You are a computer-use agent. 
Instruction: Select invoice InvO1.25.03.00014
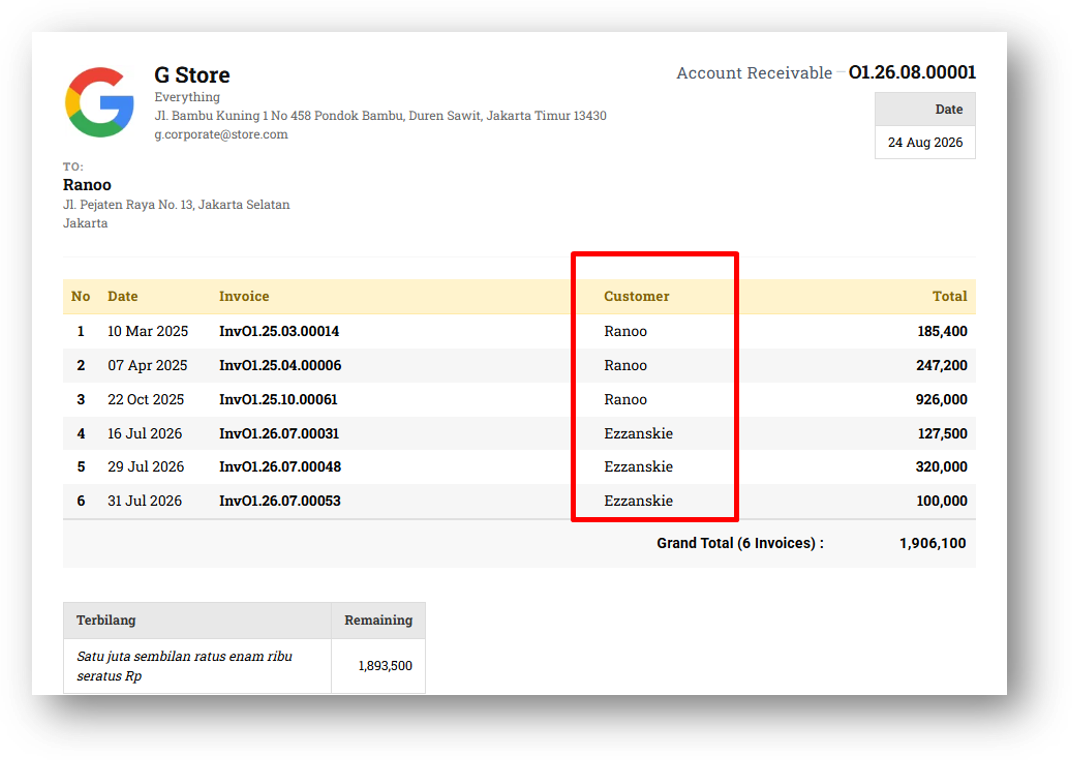pyautogui.click(x=279, y=331)
